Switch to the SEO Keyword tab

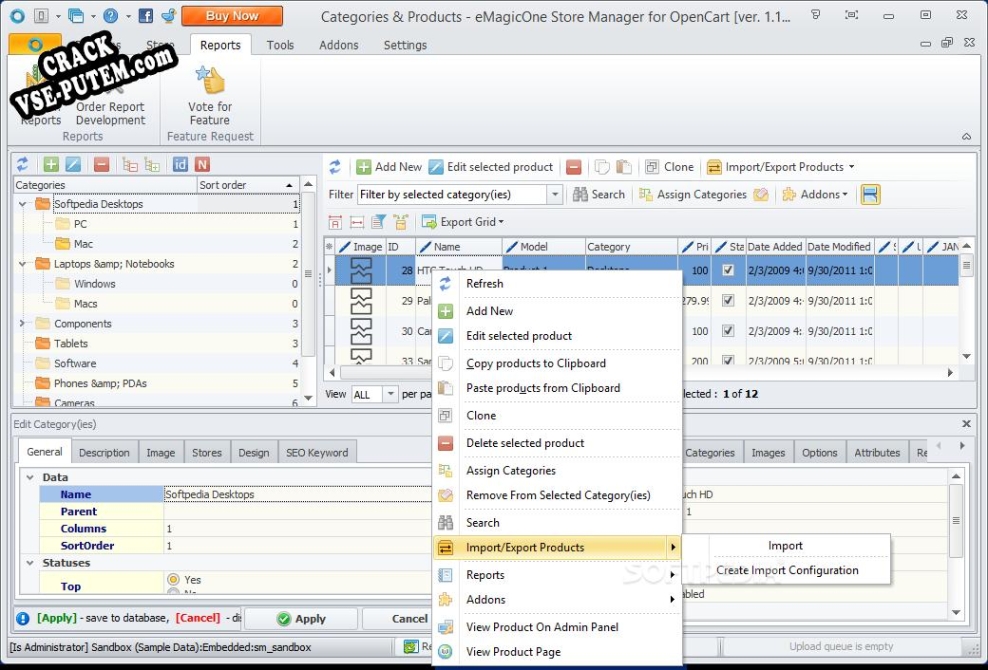(317, 453)
